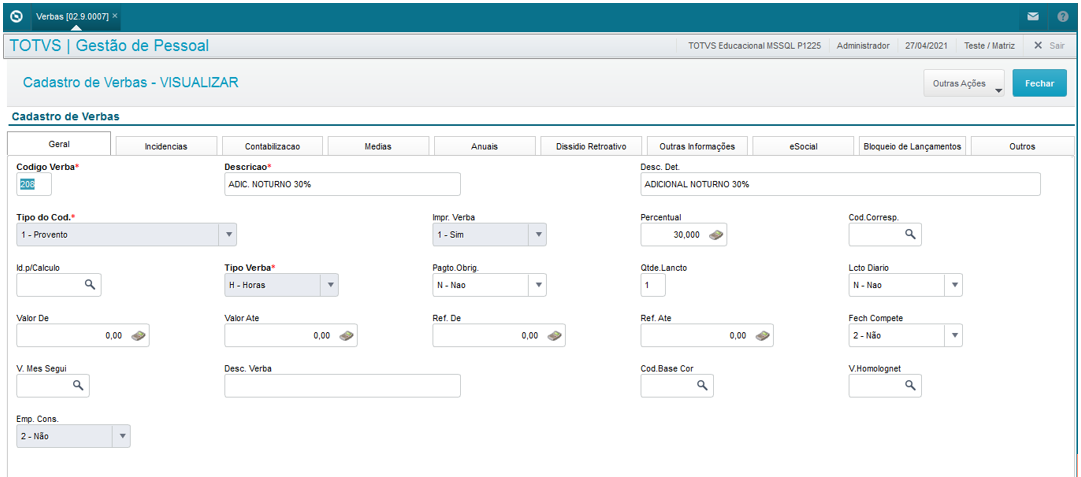Click TOTVS Educacional MSSQL P1225 label

(x=754, y=45)
